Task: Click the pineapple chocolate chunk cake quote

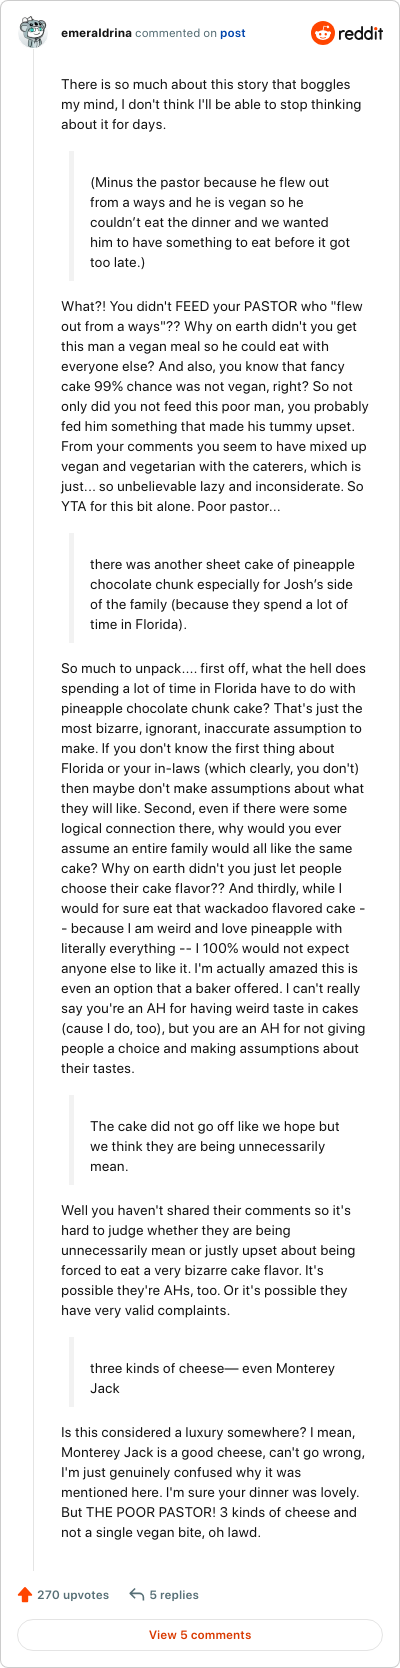Action: tap(221, 594)
